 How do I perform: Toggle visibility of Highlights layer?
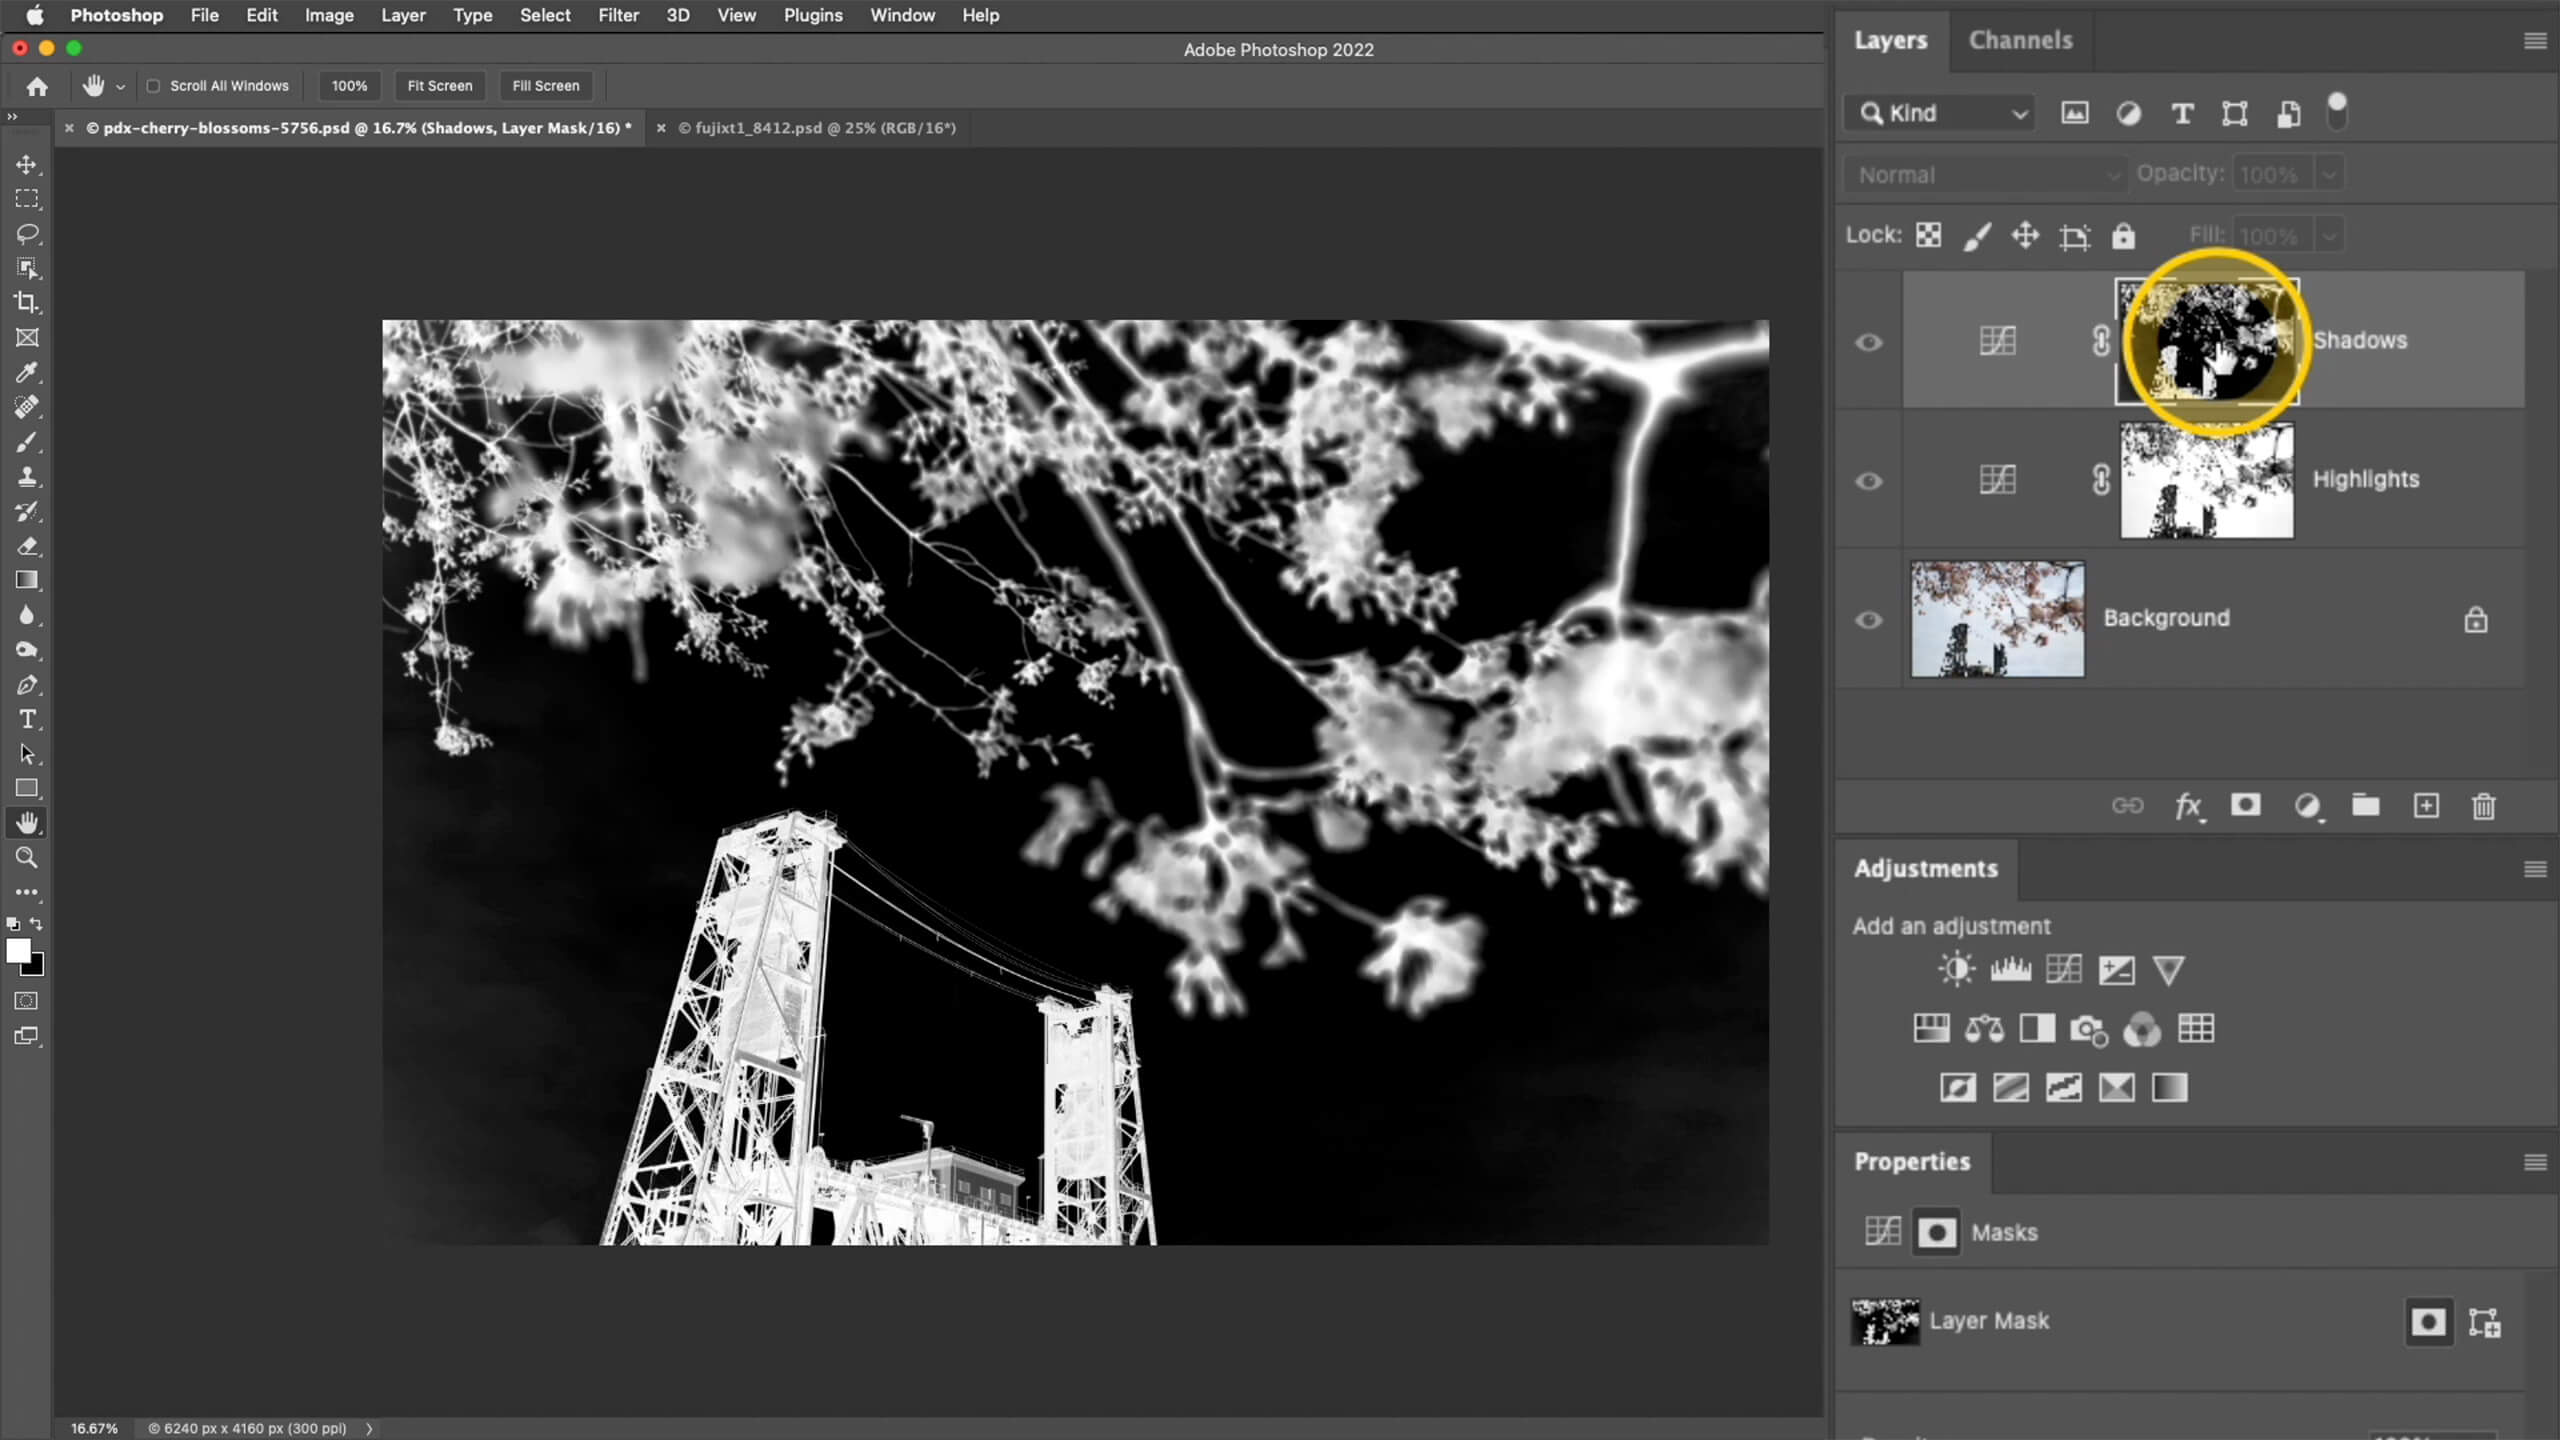1868,481
